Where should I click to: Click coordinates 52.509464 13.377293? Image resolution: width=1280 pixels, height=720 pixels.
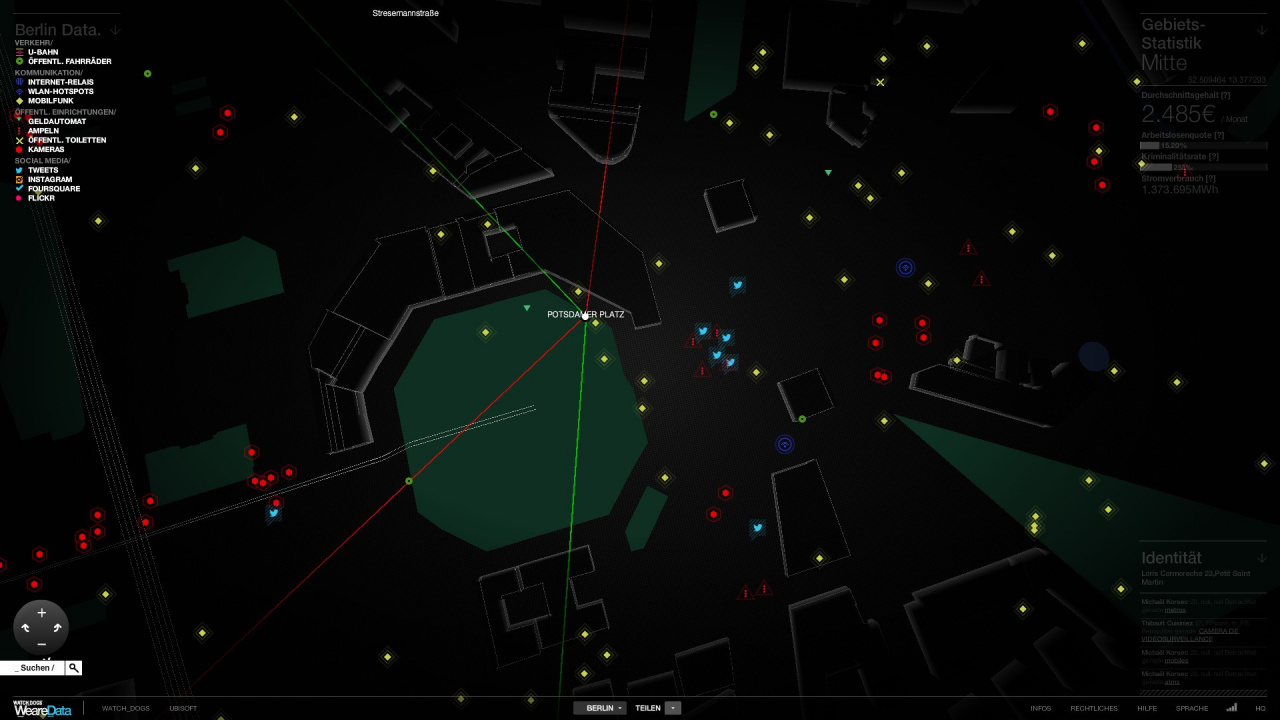pyautogui.click(x=1227, y=80)
